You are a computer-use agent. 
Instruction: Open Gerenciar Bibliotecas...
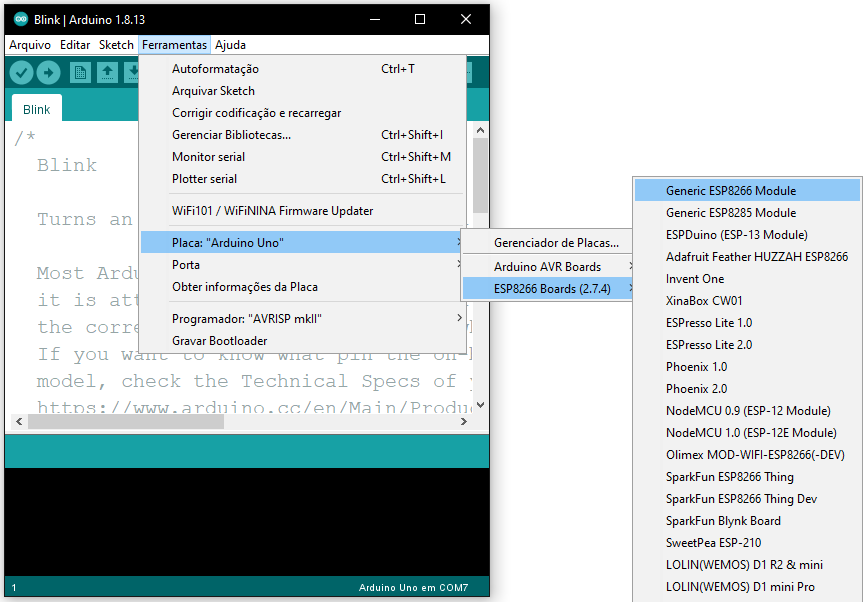[x=302, y=135]
